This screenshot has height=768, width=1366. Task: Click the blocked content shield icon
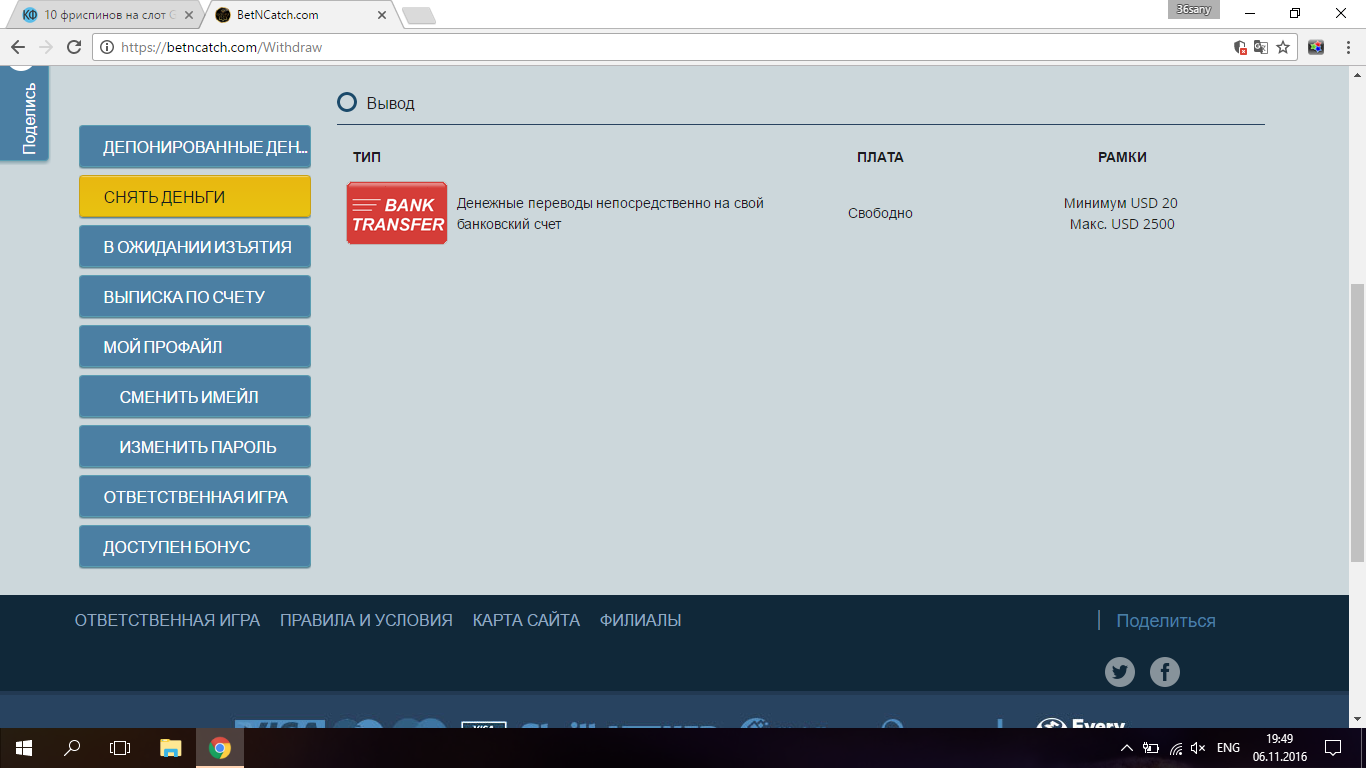coord(1240,47)
